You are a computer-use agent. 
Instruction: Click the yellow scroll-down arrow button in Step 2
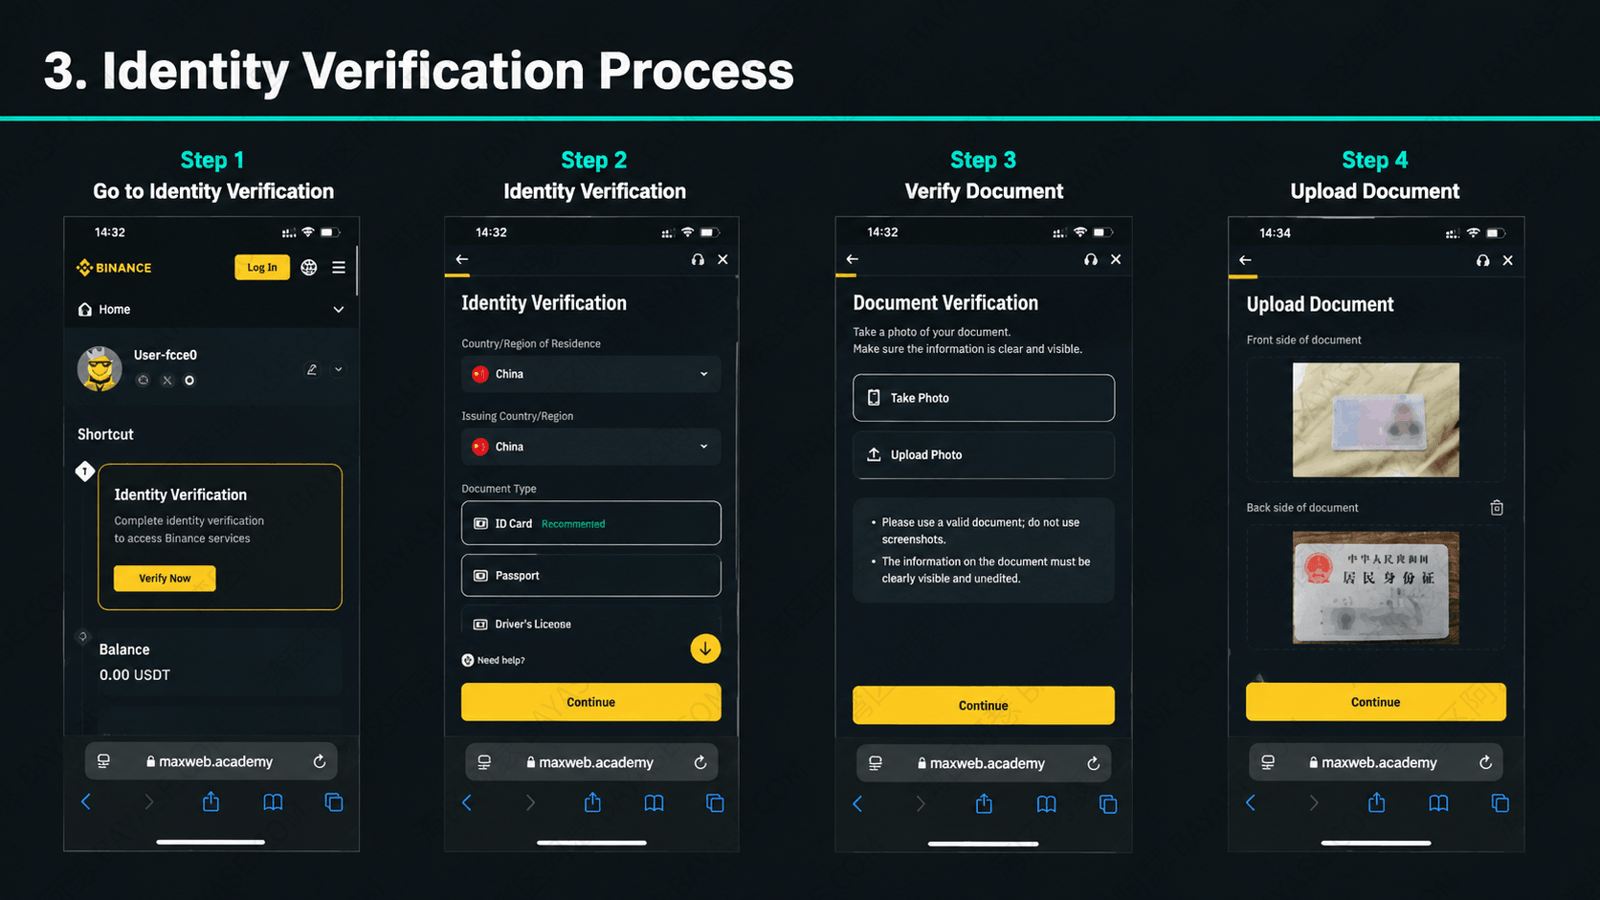pos(705,648)
